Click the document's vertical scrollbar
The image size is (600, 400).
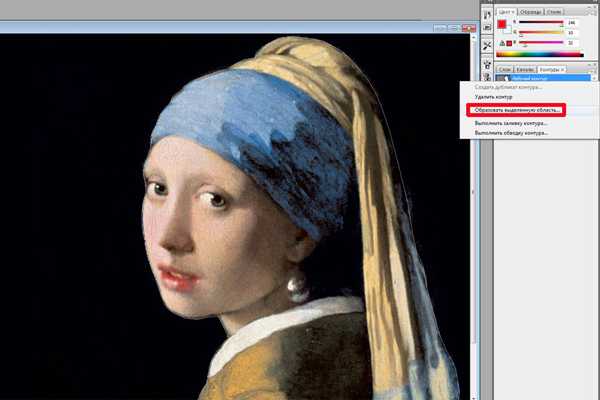click(474, 217)
